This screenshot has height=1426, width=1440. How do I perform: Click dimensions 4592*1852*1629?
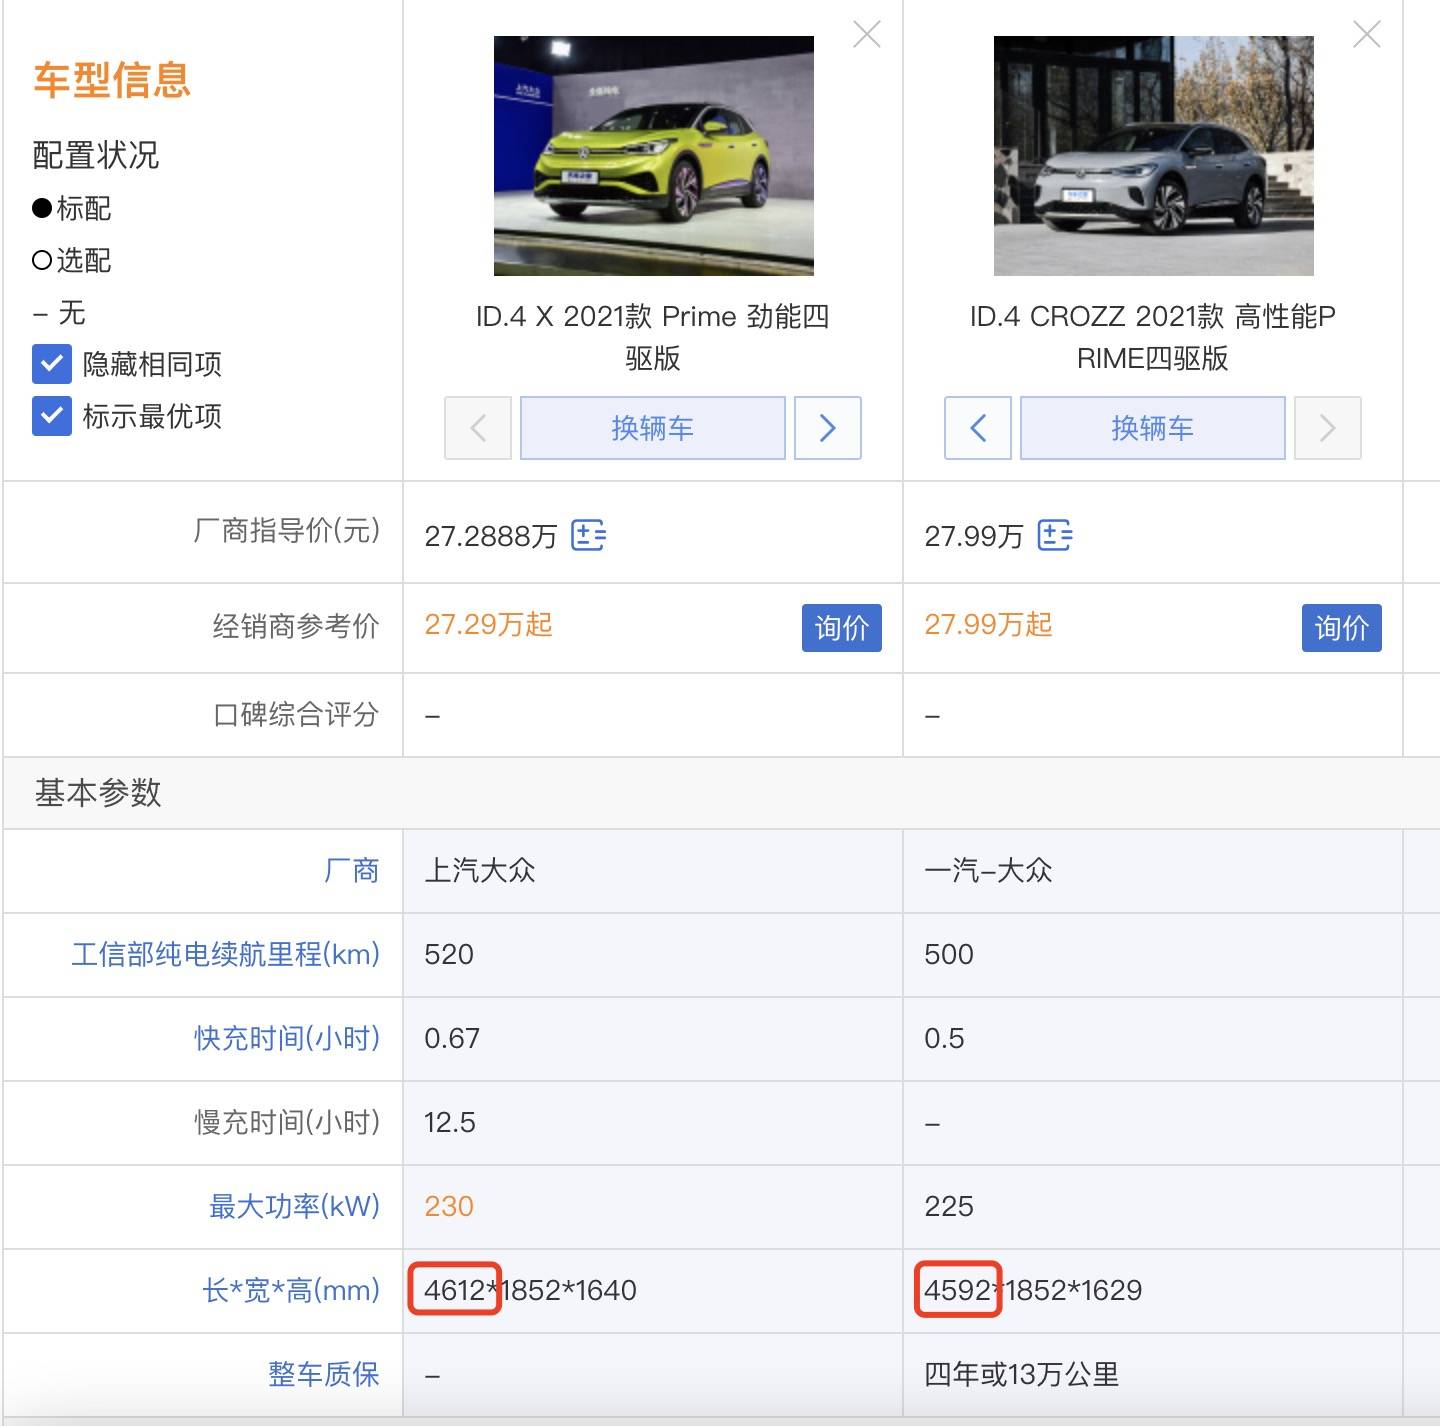click(1033, 1290)
